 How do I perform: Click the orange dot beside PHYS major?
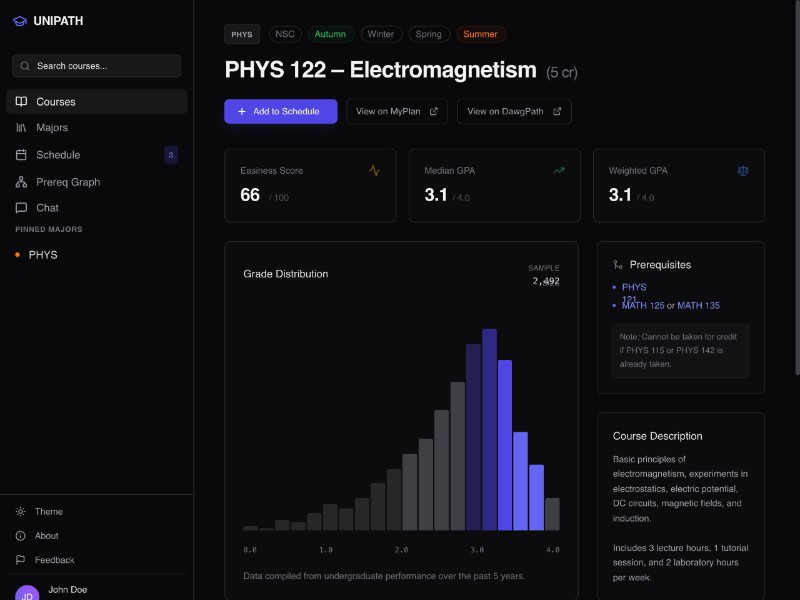coord(18,255)
